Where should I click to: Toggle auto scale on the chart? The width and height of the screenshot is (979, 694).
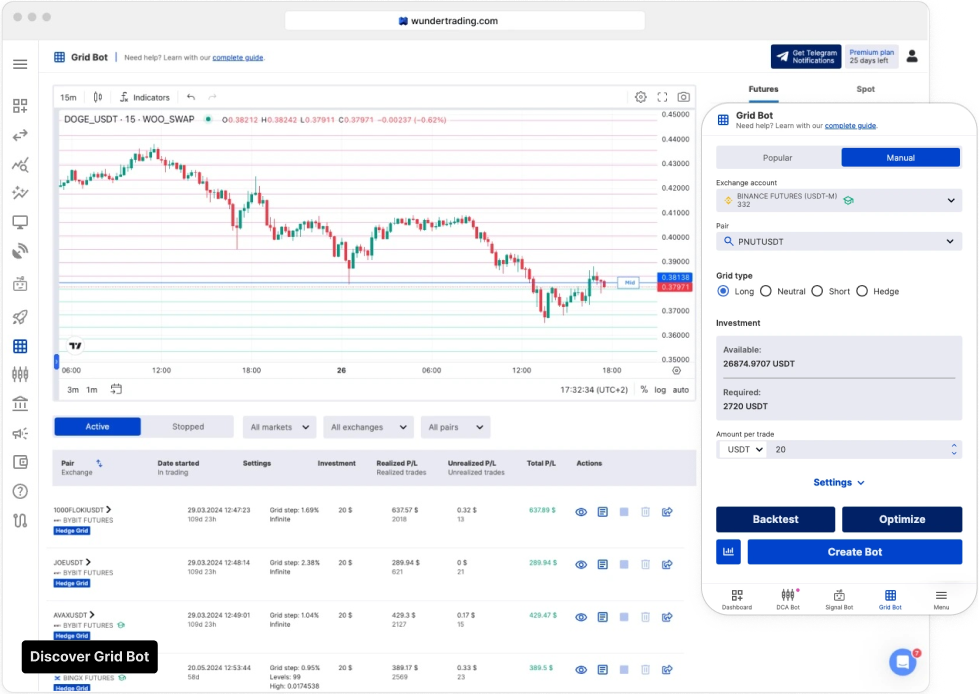click(681, 389)
